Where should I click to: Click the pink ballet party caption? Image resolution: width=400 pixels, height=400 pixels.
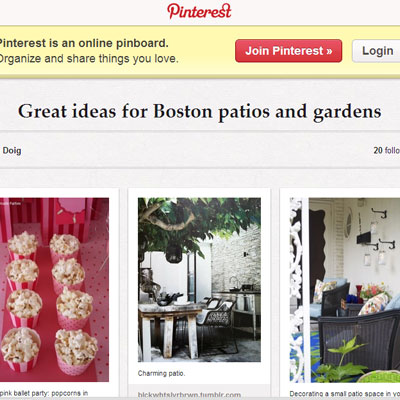[44, 393]
